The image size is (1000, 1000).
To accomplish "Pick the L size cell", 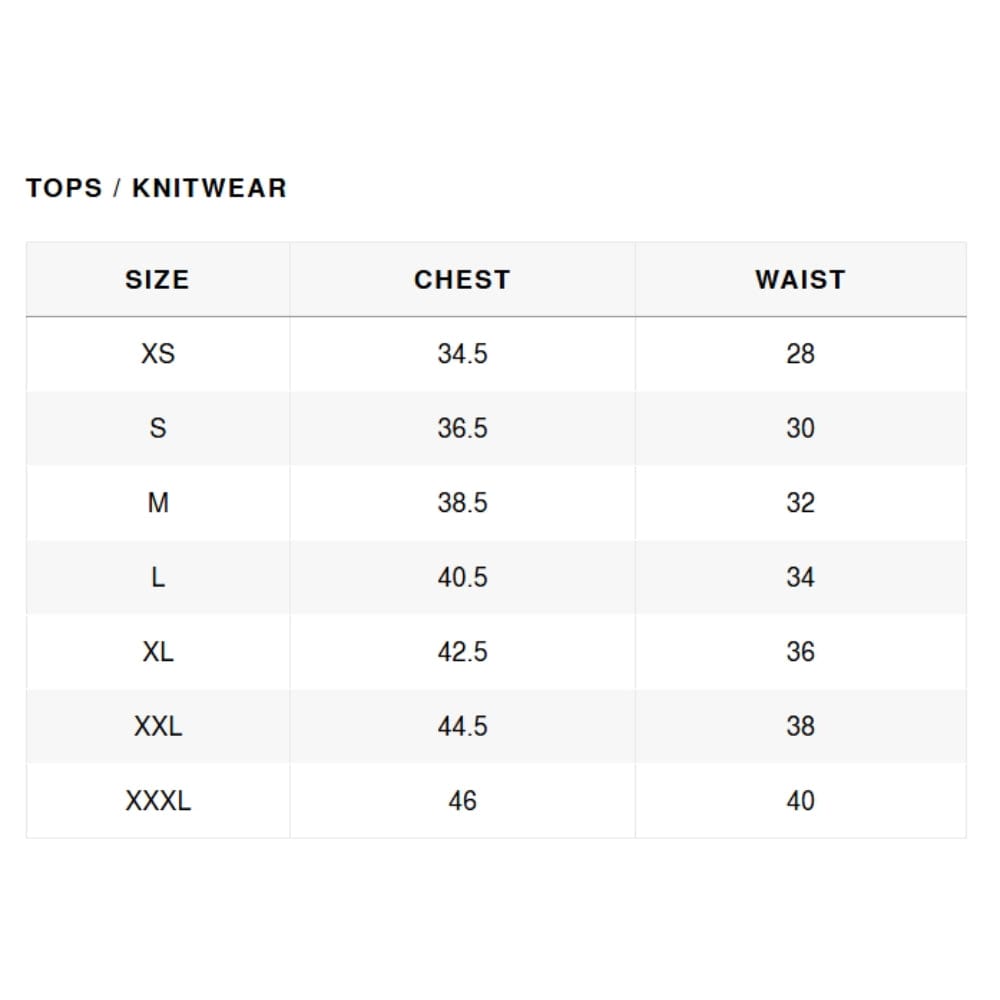I will (158, 577).
